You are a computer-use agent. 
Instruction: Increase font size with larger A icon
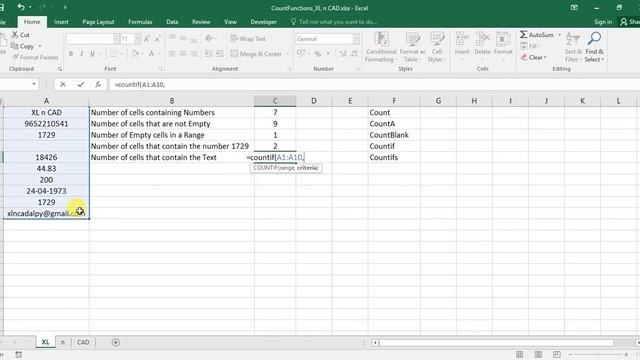(x=147, y=39)
